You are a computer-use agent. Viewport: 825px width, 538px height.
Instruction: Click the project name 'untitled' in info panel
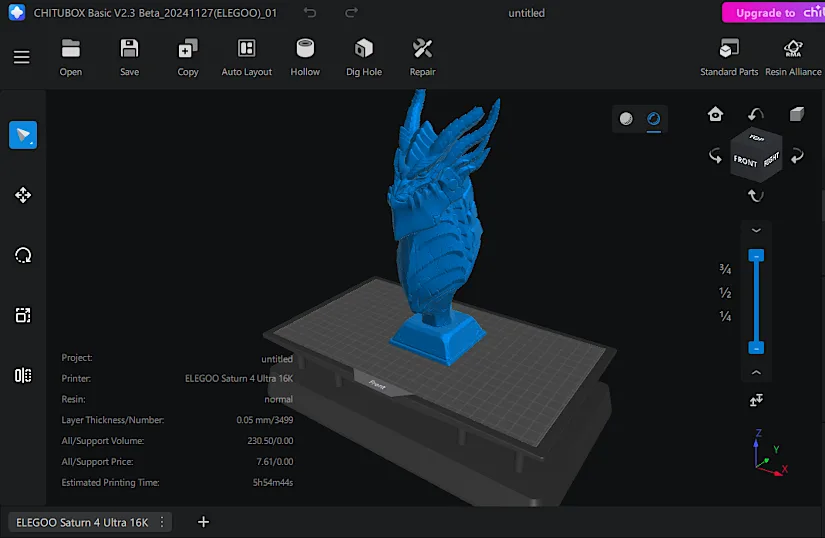pos(277,359)
